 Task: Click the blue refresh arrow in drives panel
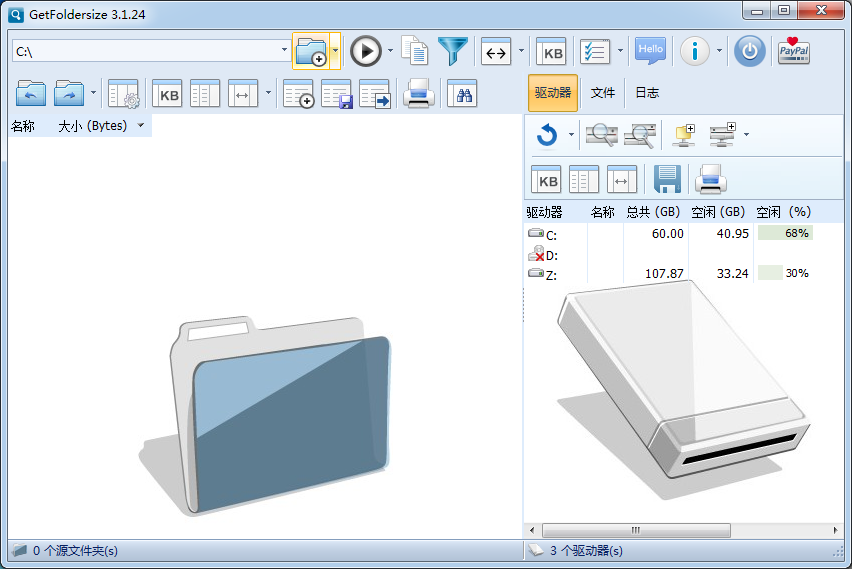tap(546, 134)
